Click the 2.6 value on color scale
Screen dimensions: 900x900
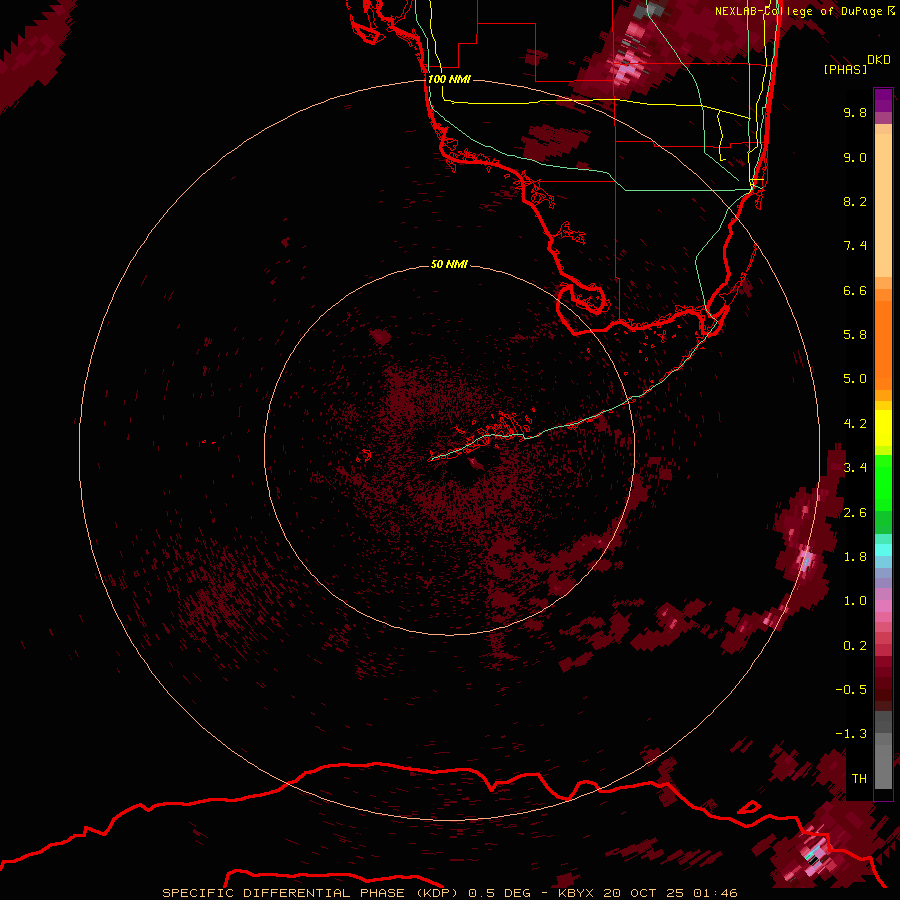(855, 513)
